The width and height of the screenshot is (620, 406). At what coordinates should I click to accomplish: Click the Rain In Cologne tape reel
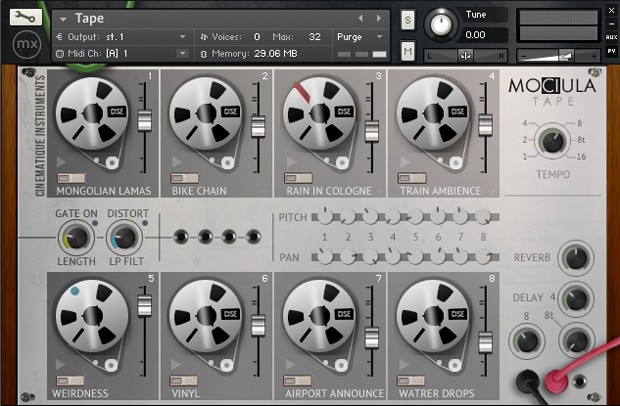pyautogui.click(x=319, y=114)
